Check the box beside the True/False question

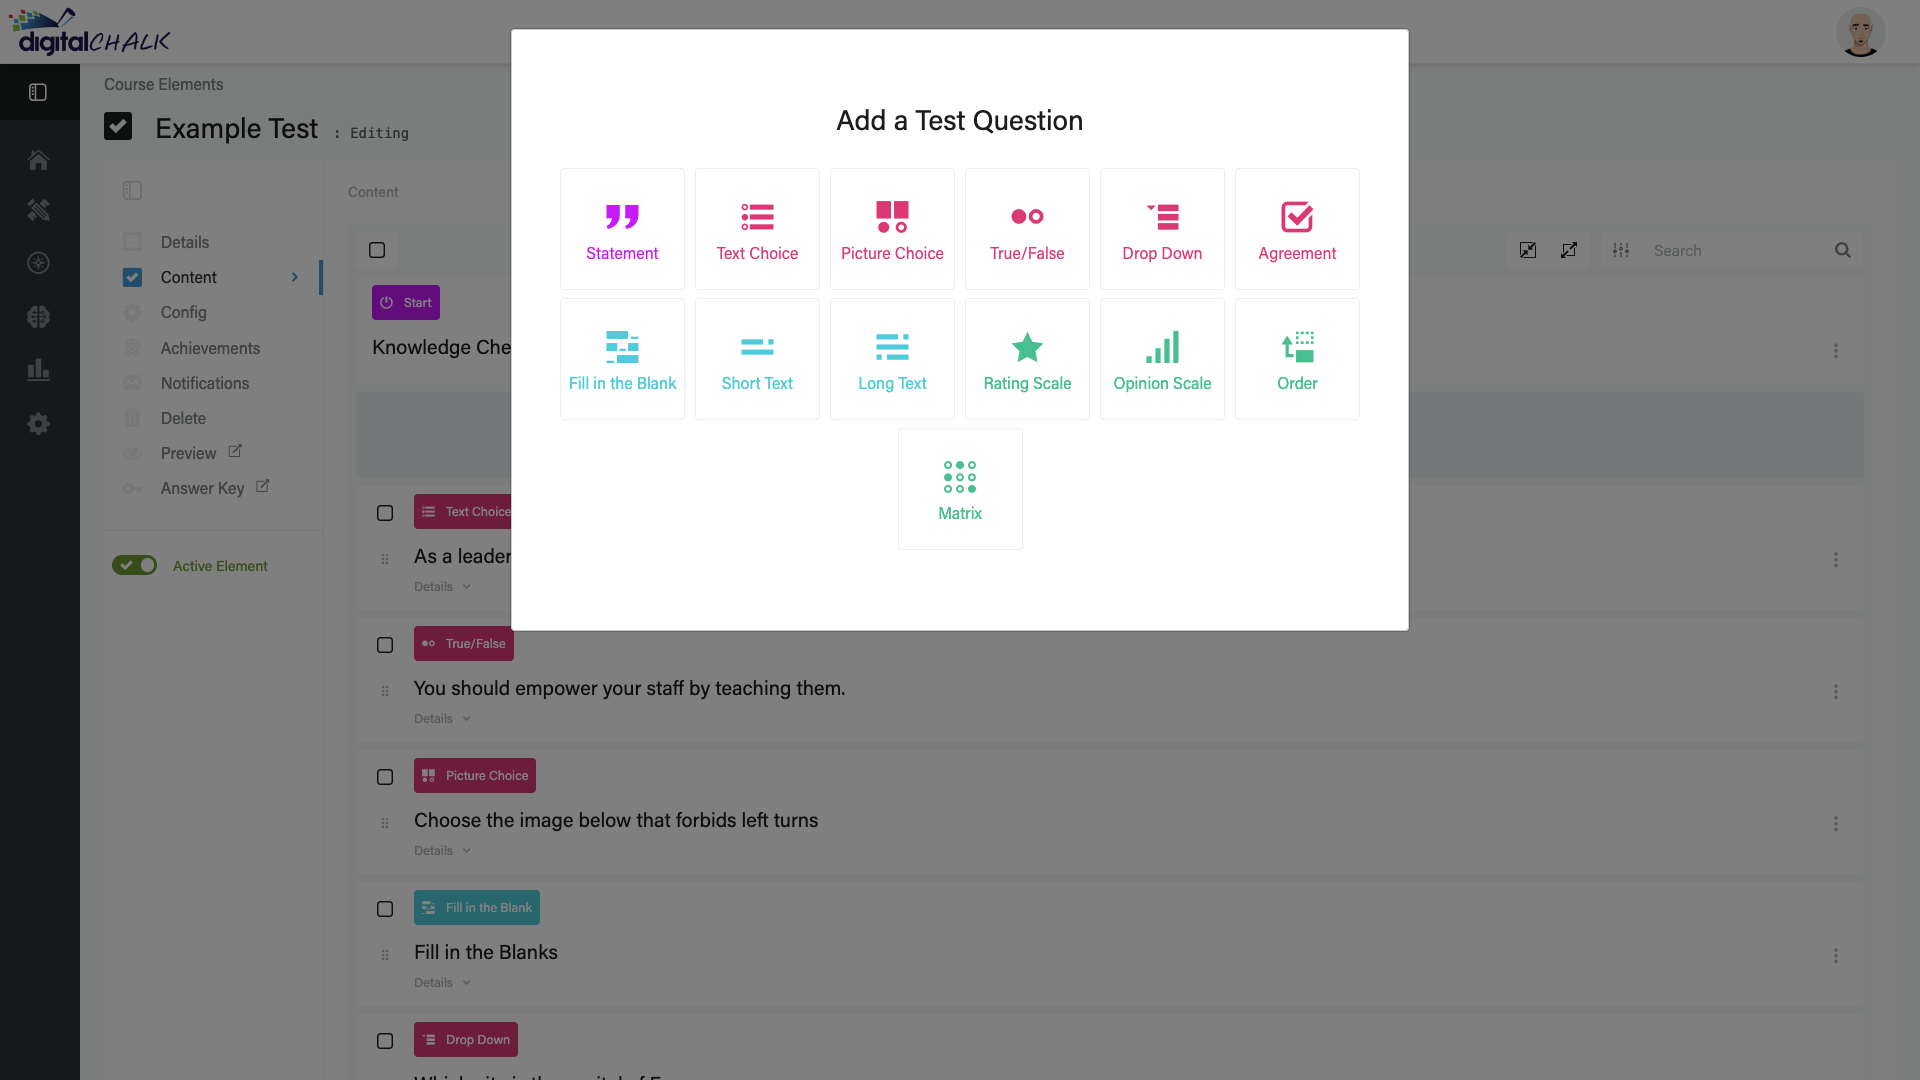coord(385,645)
